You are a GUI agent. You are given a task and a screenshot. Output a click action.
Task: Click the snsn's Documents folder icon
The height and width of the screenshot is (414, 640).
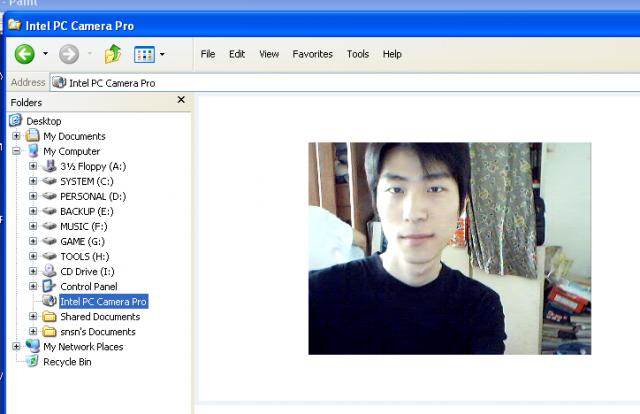pos(49,331)
